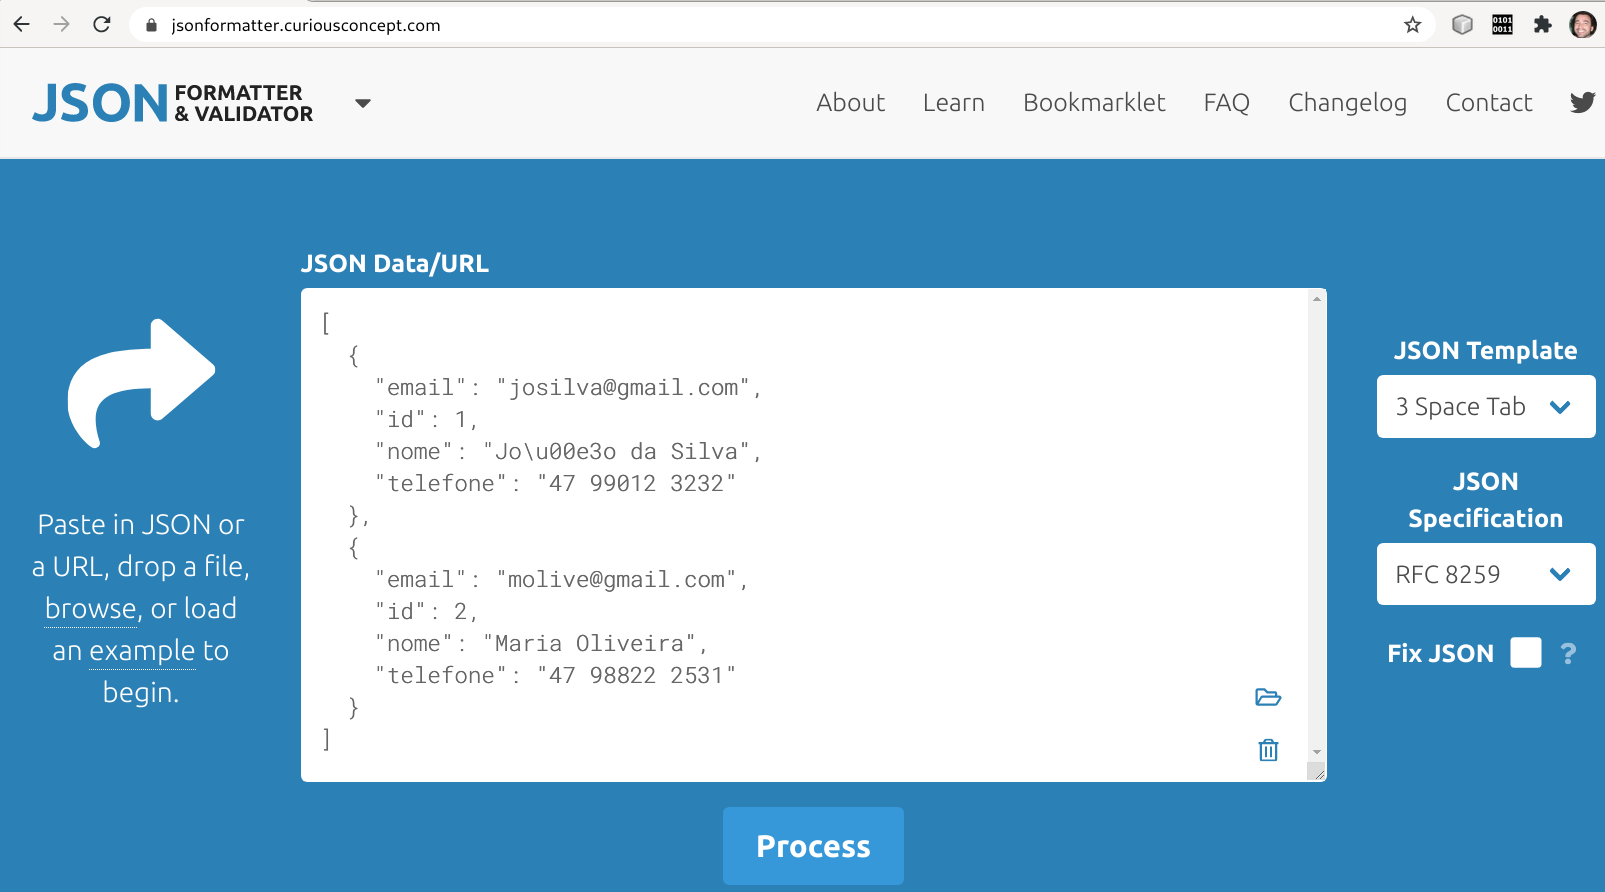The height and width of the screenshot is (892, 1605).
Task: Click the browser back arrow
Action: [22, 24]
